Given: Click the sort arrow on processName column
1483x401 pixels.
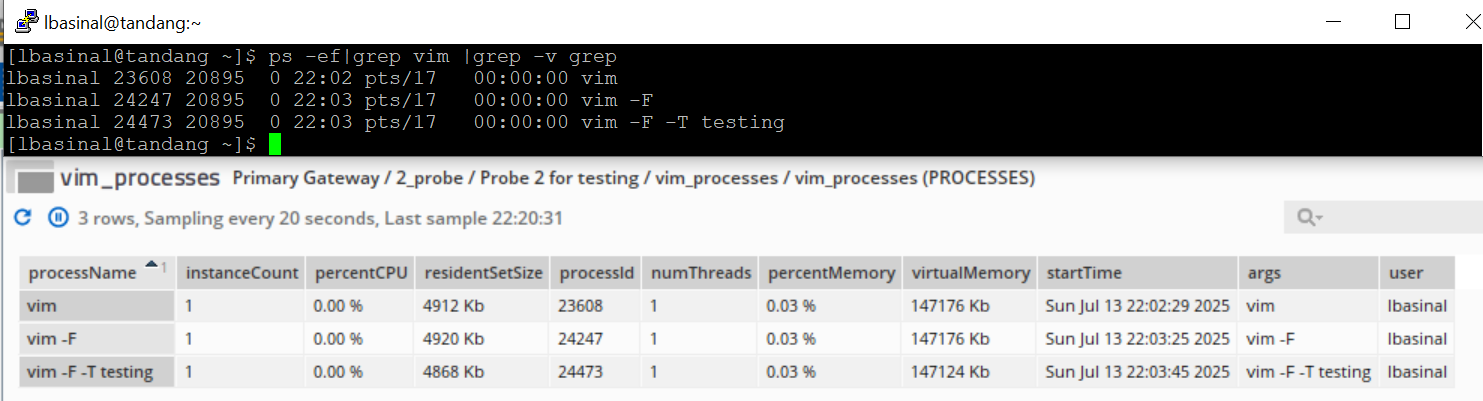Looking at the screenshot, I should pyautogui.click(x=153, y=266).
